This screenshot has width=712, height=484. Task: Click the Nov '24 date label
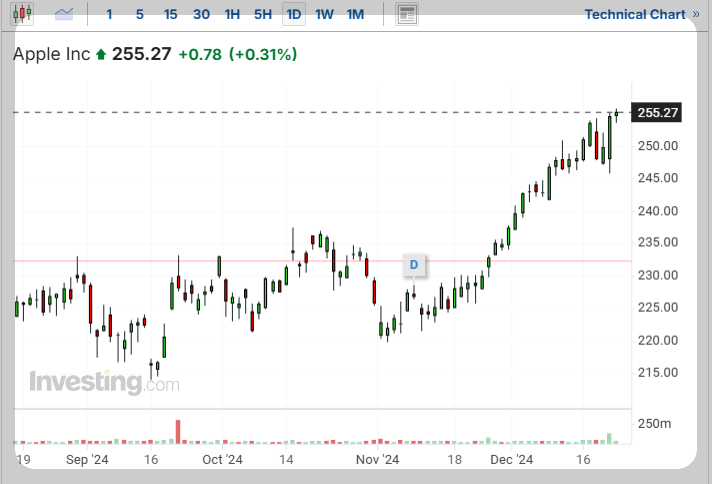(377, 460)
